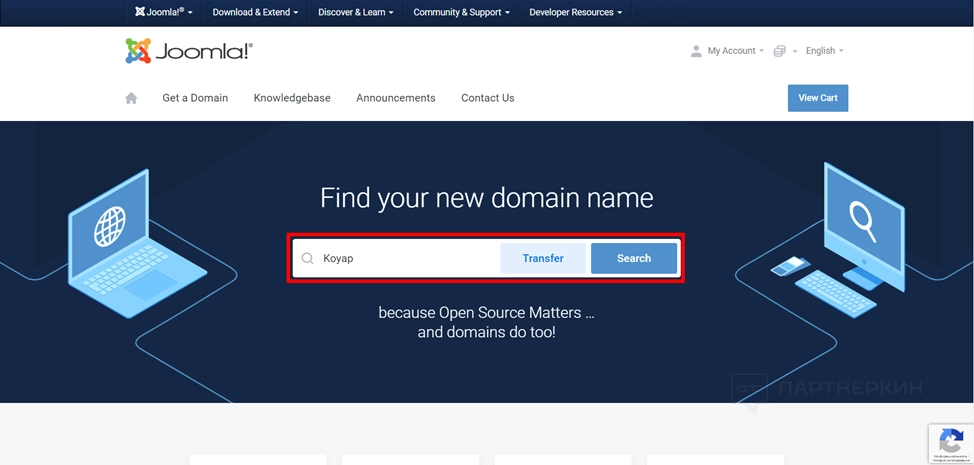Open the English language dropdown
This screenshot has height=465, width=974.
coord(824,51)
